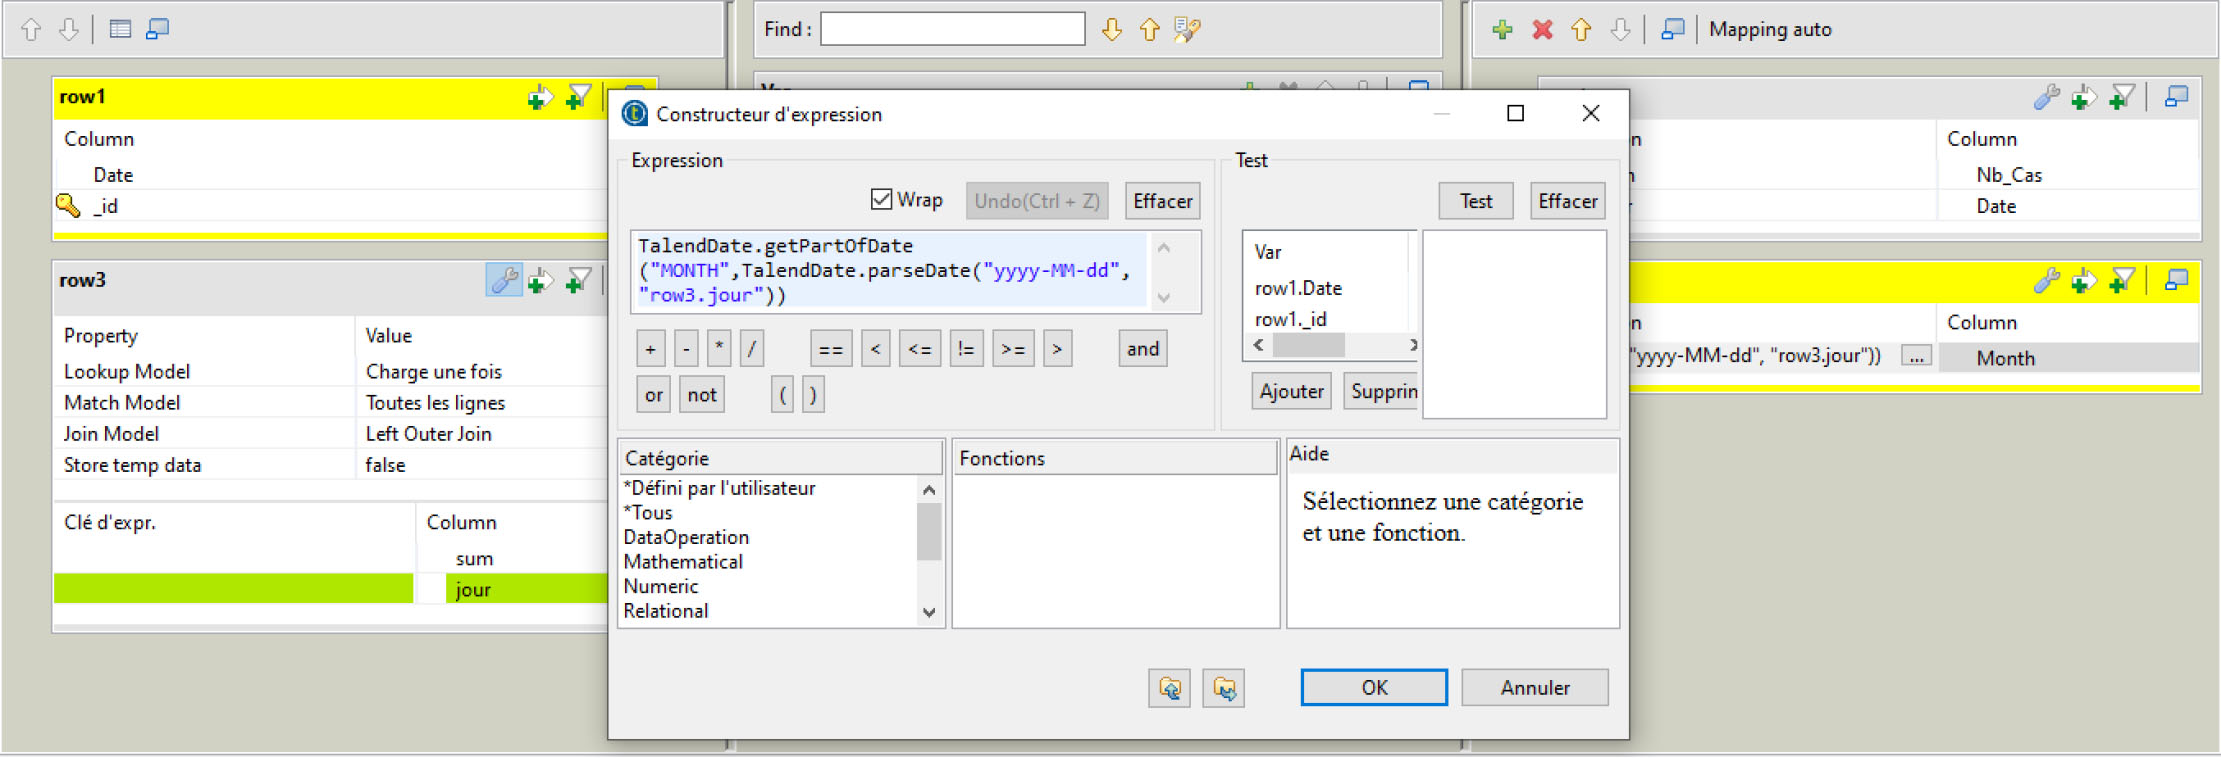
Task: Select the Mathematical category
Action: (x=683, y=562)
